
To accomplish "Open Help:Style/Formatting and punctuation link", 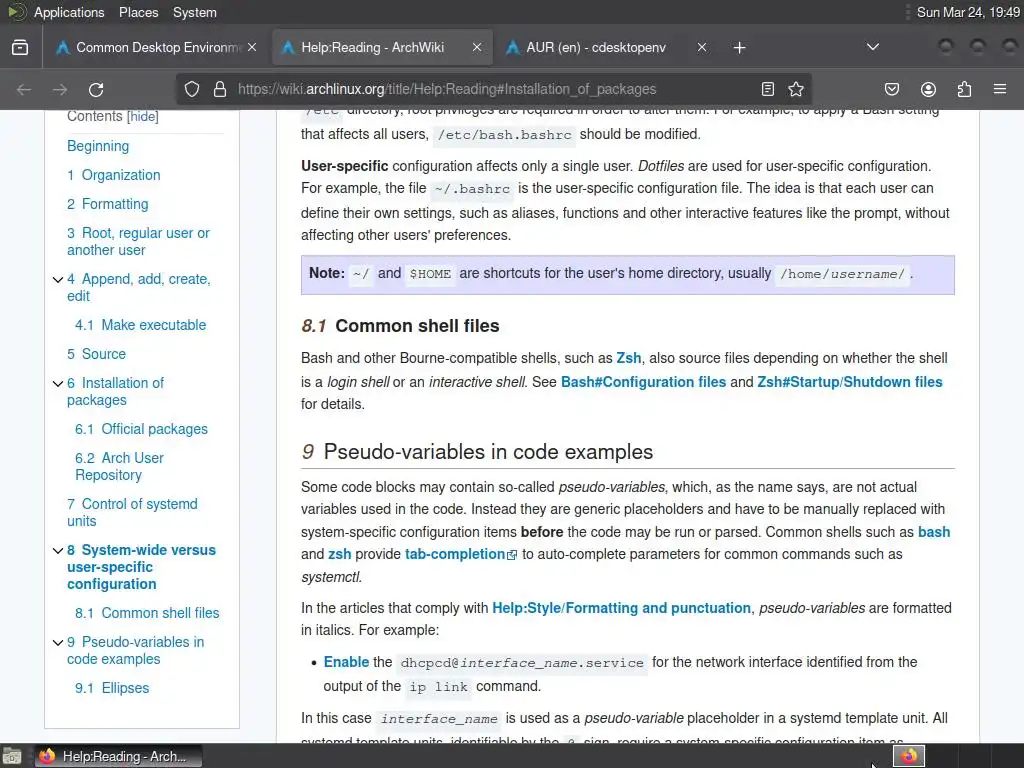I will coord(621,608).
